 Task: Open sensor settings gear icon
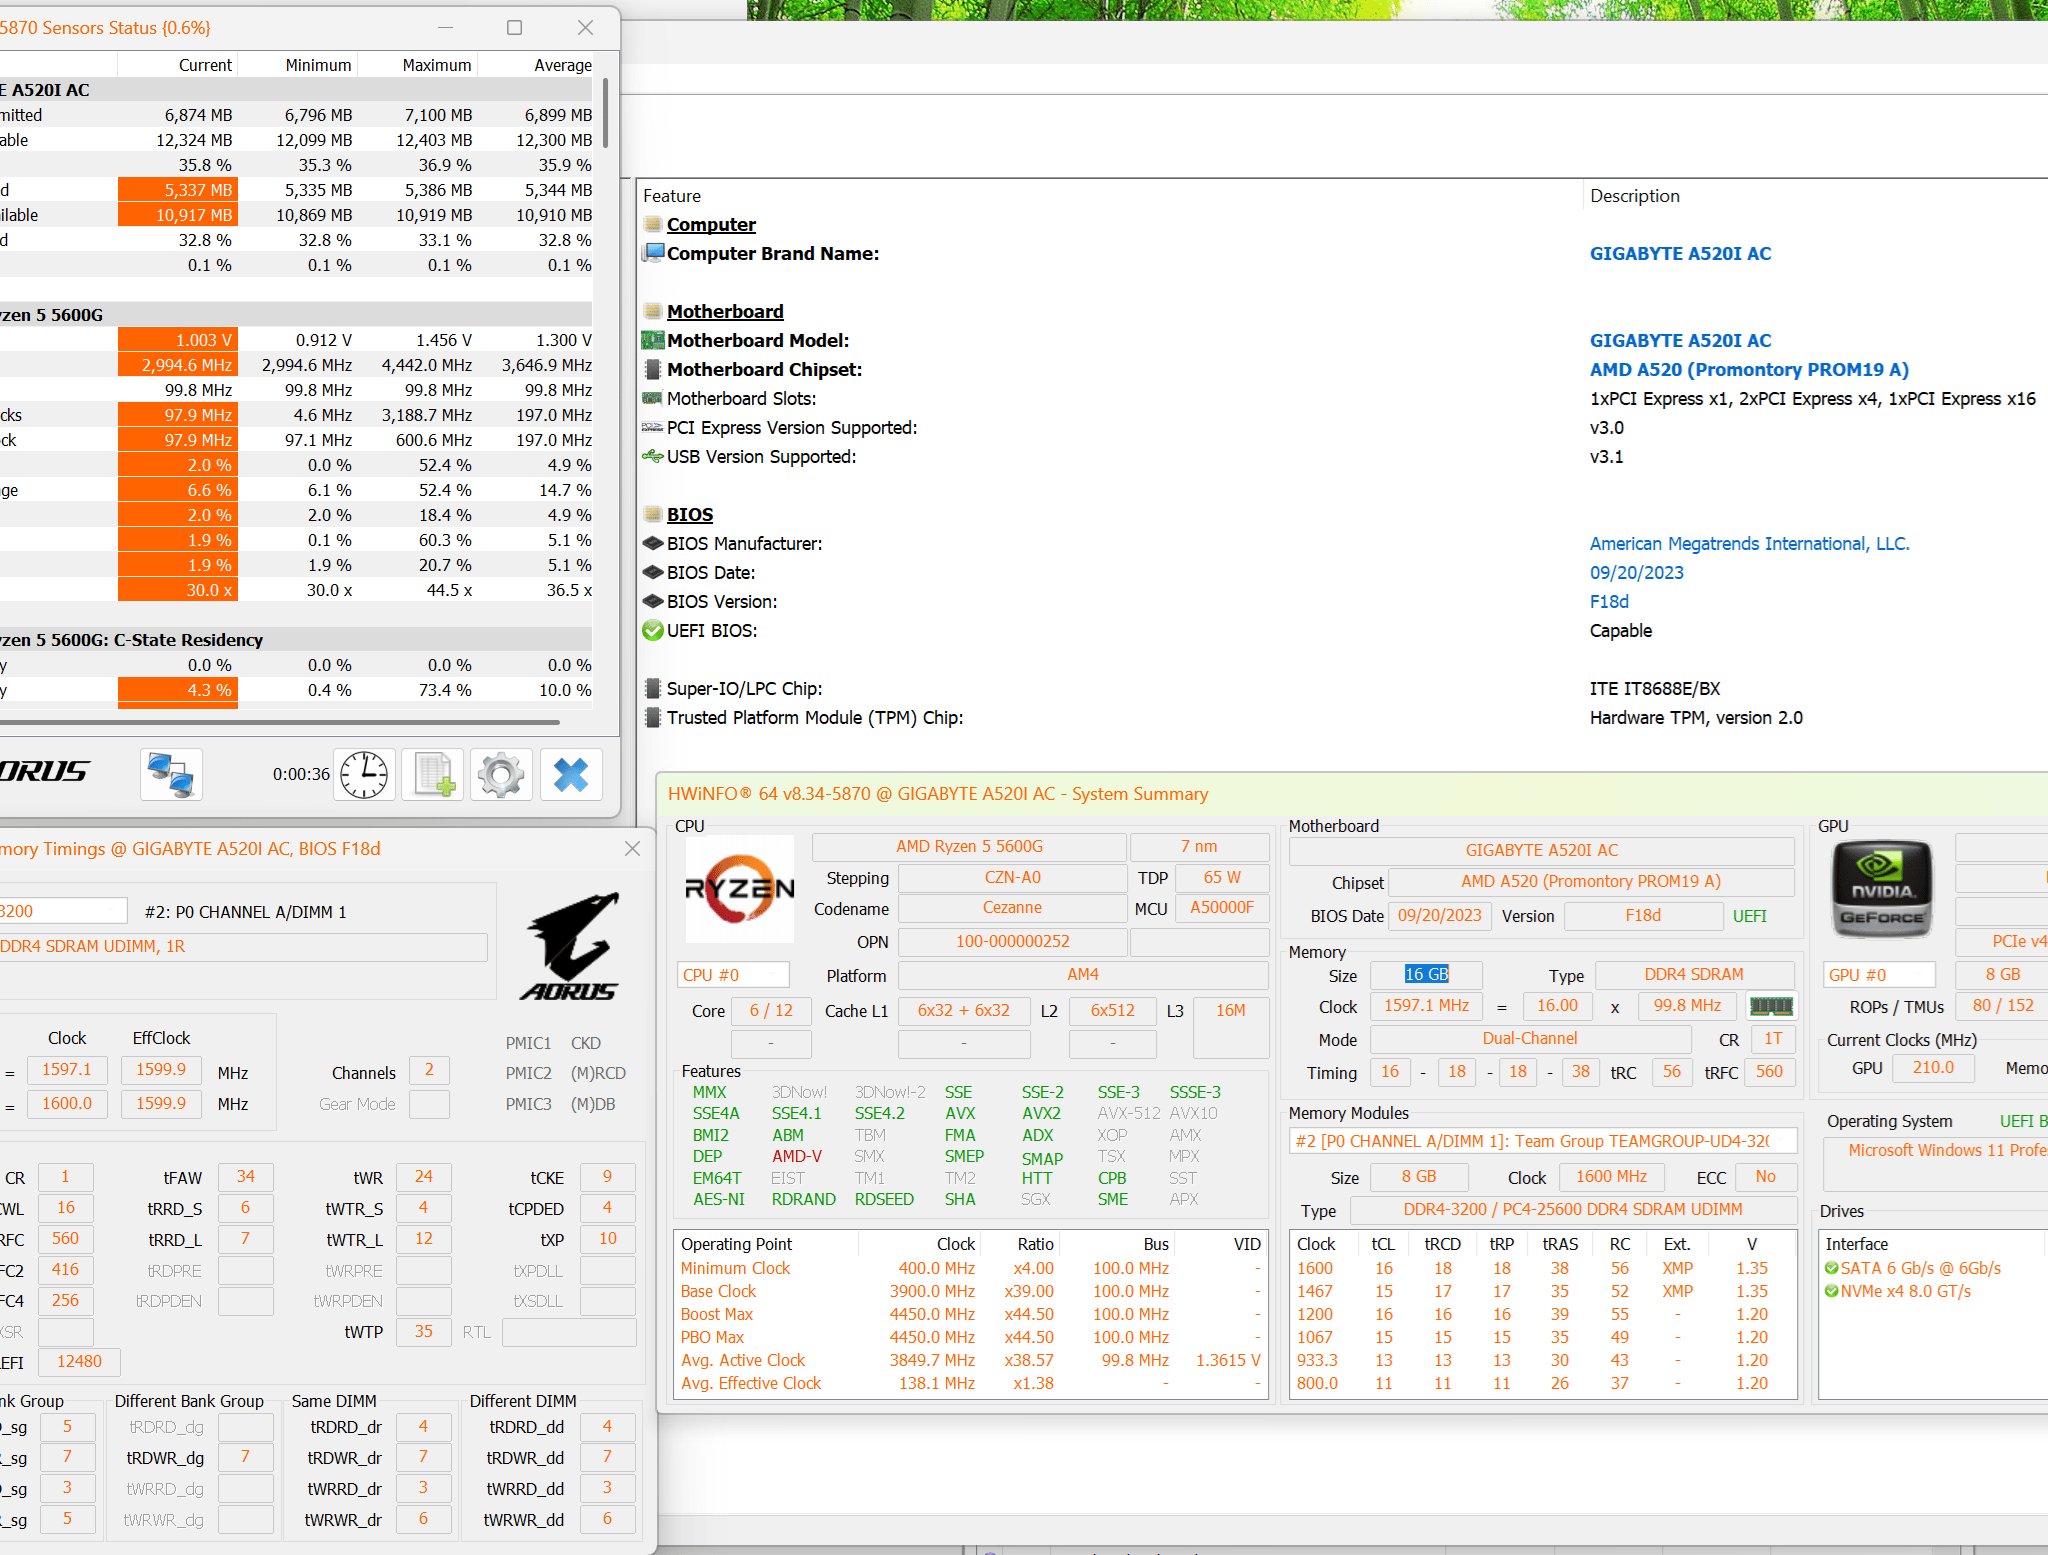click(x=501, y=775)
